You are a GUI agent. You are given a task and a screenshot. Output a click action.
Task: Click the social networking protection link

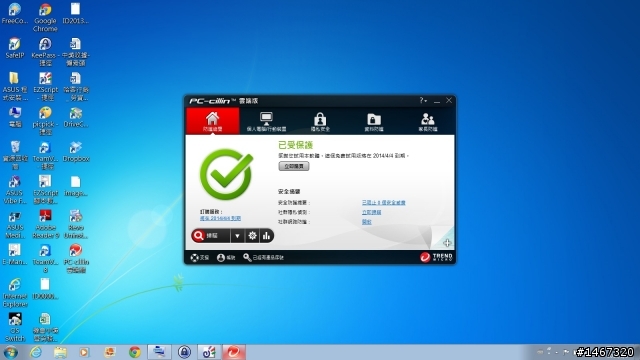pyautogui.click(x=367, y=222)
